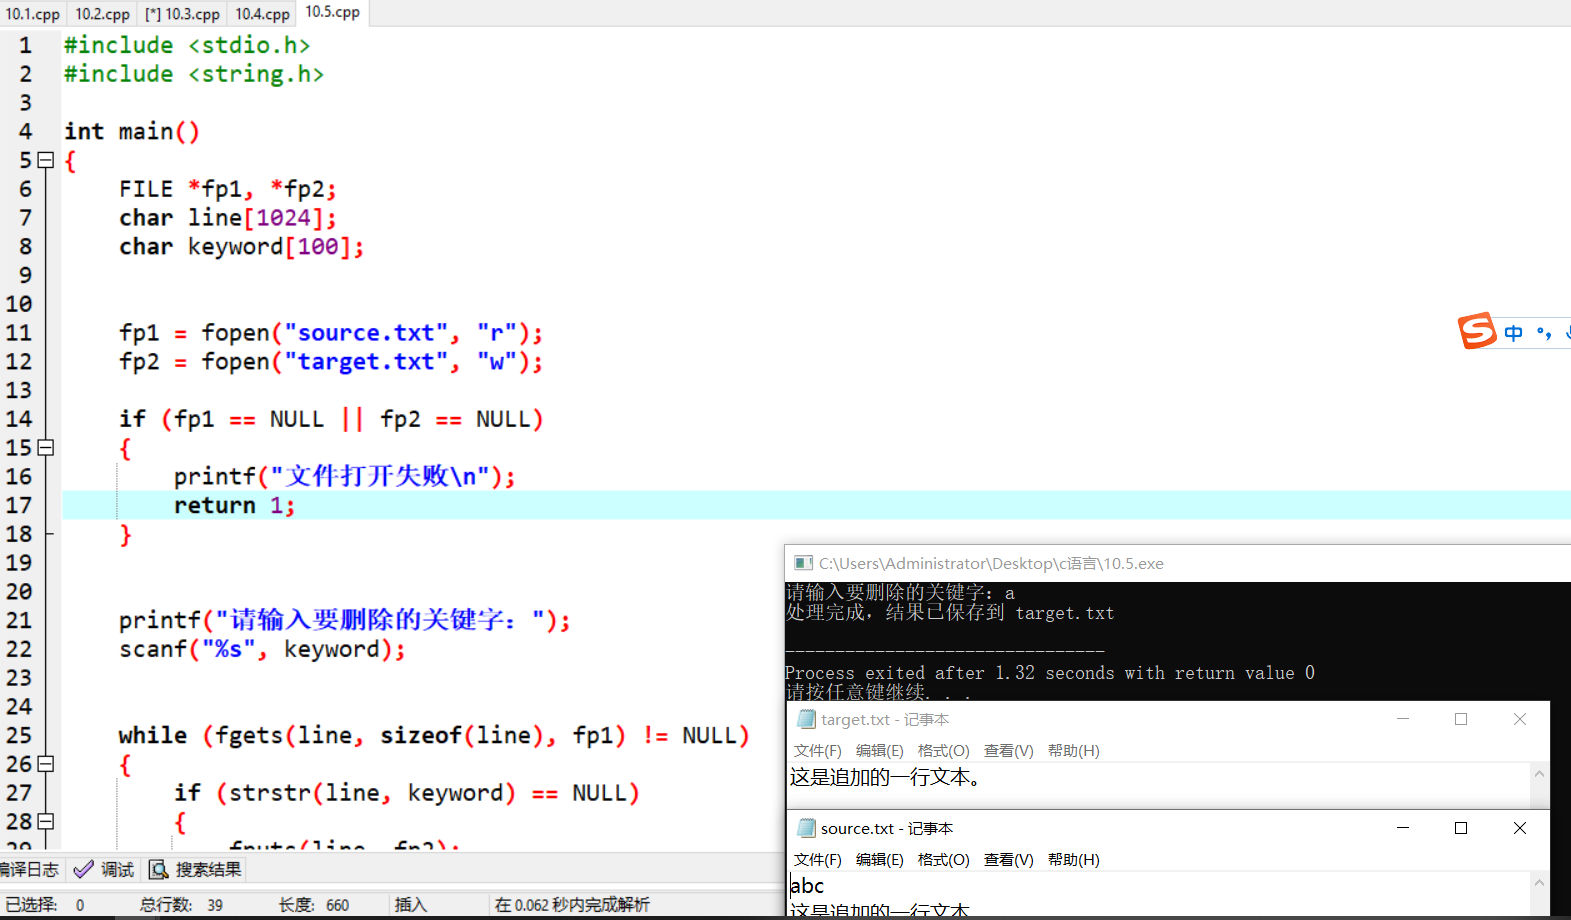Click the scanf keyword code line

(262, 649)
